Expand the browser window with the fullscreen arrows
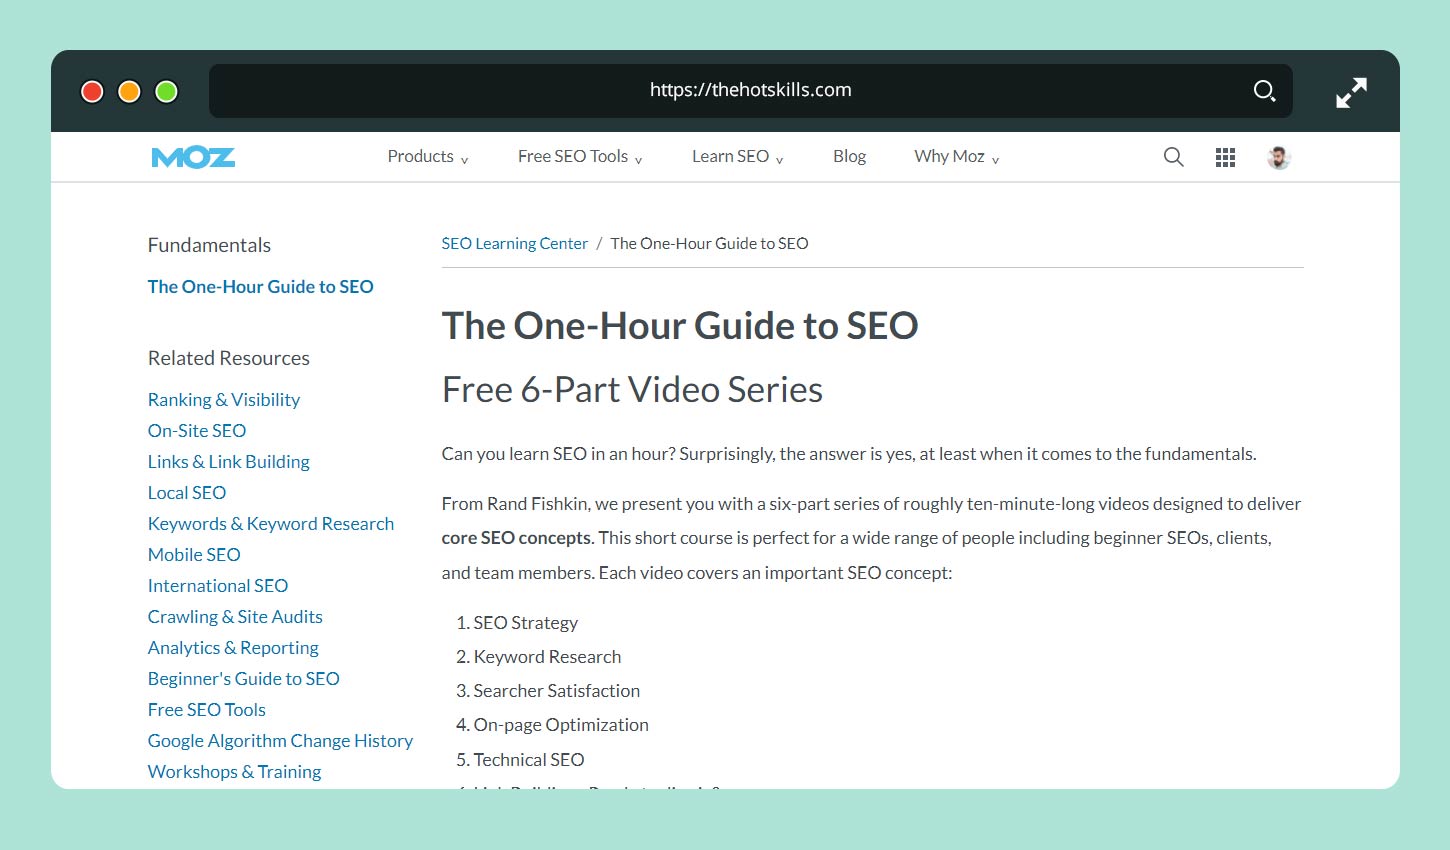 [x=1351, y=91]
